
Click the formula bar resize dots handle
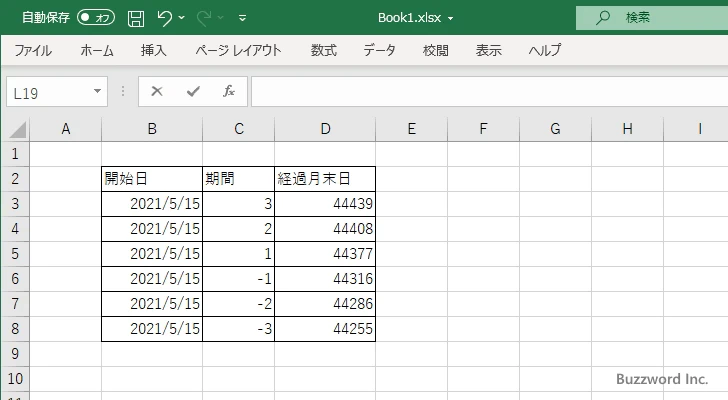coord(123,91)
